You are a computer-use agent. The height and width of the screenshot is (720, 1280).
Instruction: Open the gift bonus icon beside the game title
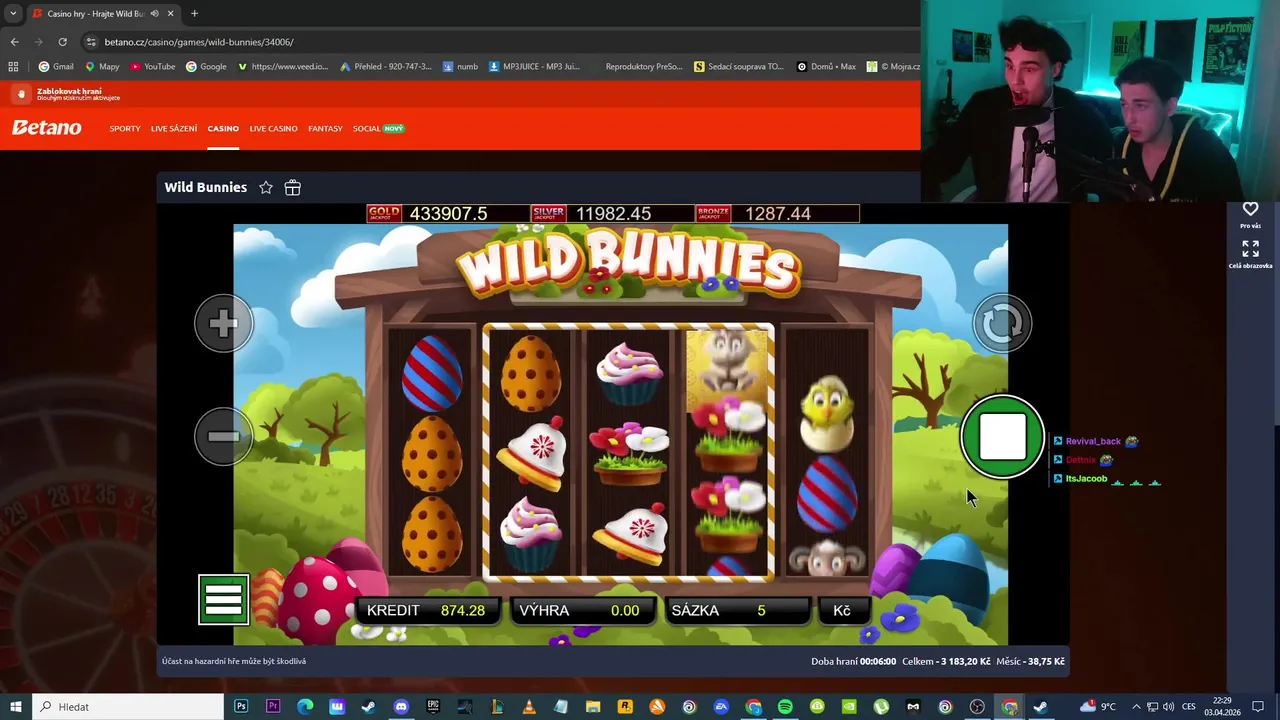pyautogui.click(x=292, y=188)
